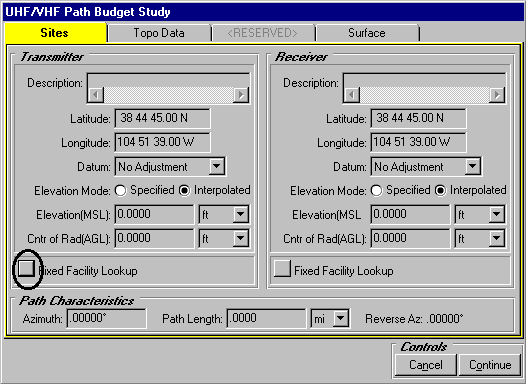Open the Transmitter Datum dropdown
526x384 pixels.
(217, 166)
